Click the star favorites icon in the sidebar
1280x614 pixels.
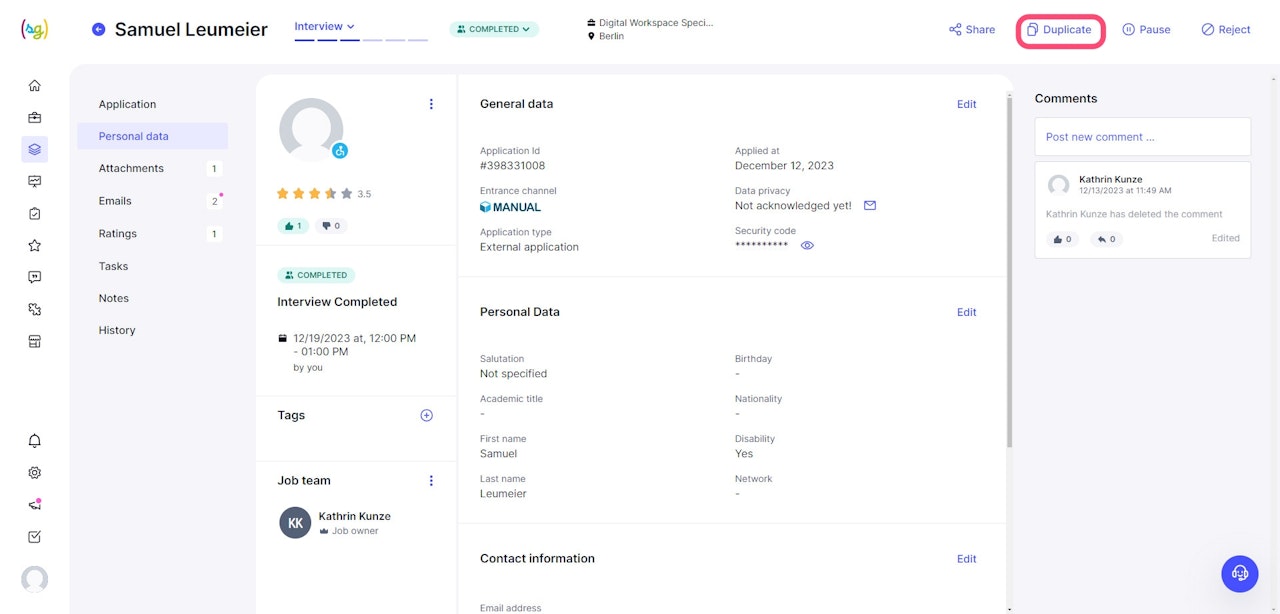click(35, 246)
